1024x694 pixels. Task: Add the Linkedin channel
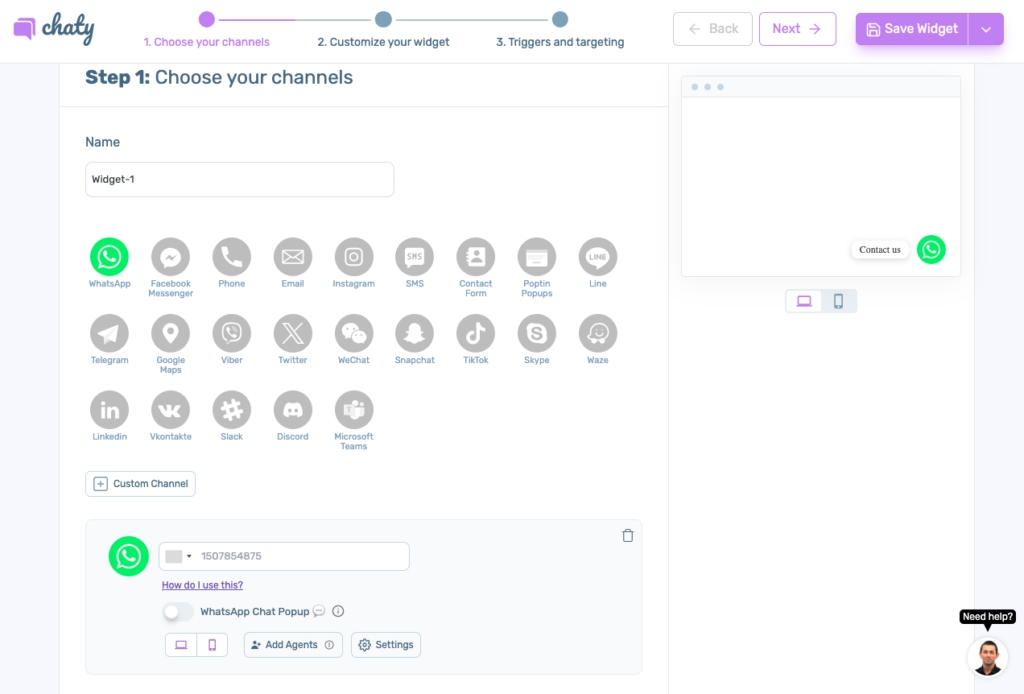click(109, 409)
